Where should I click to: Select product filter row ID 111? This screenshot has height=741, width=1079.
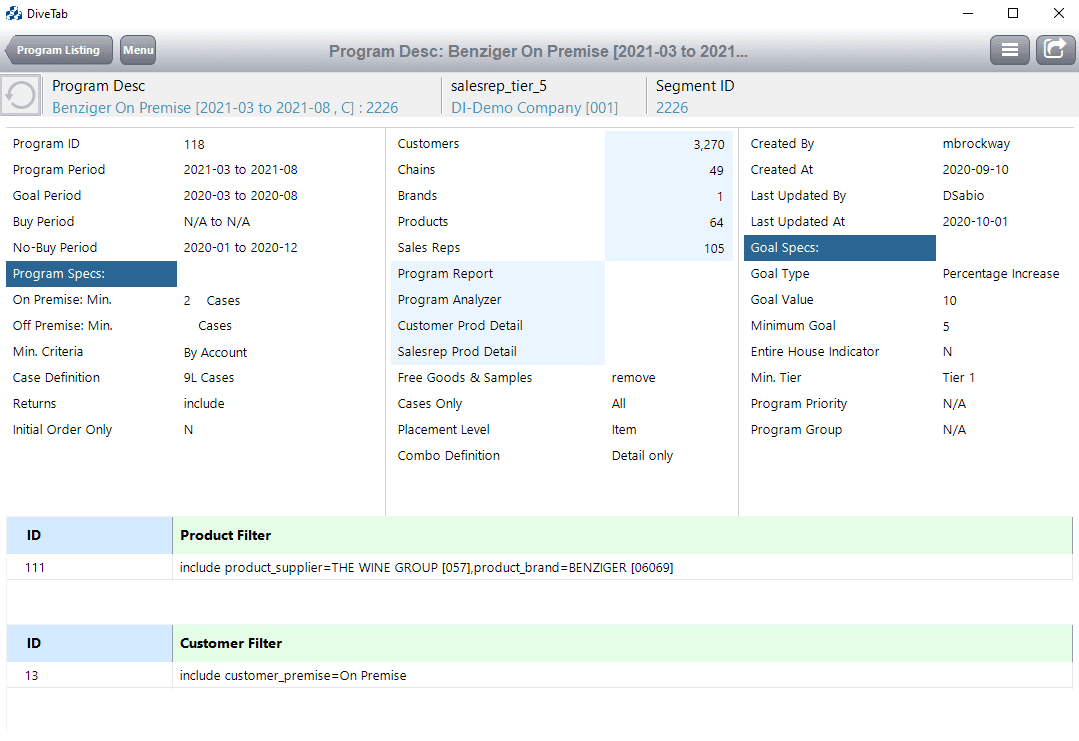[34, 568]
